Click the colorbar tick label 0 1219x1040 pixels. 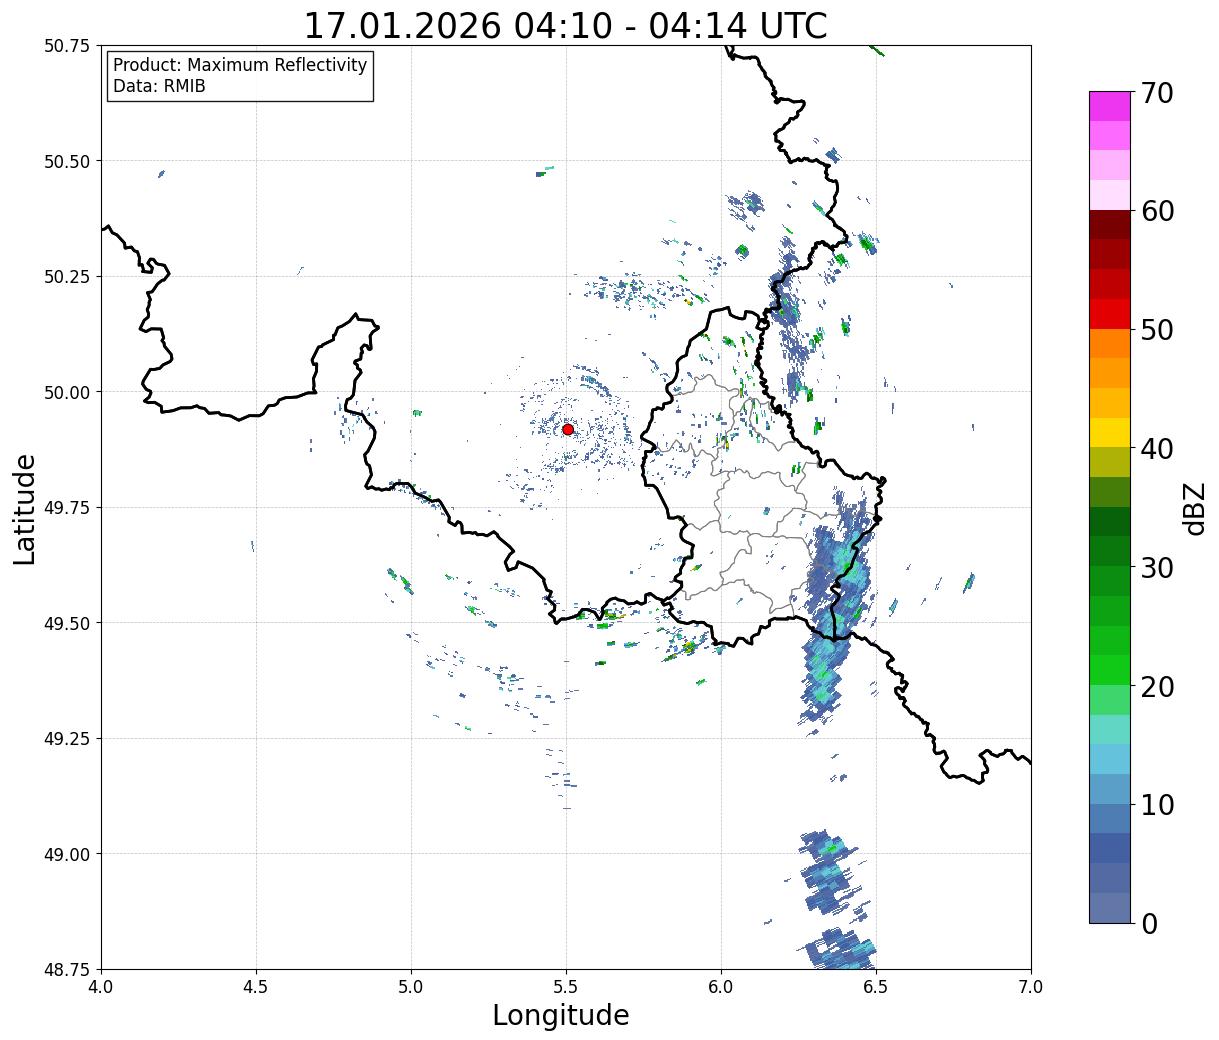tap(1149, 924)
